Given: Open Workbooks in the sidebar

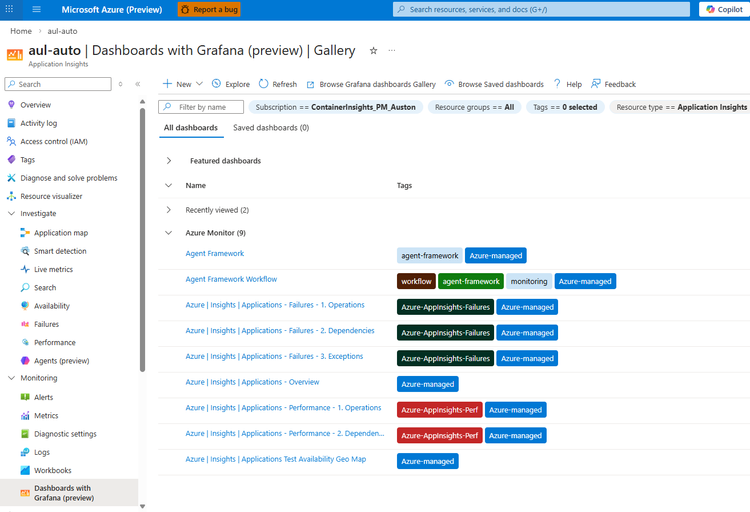Looking at the screenshot, I should pos(53,470).
